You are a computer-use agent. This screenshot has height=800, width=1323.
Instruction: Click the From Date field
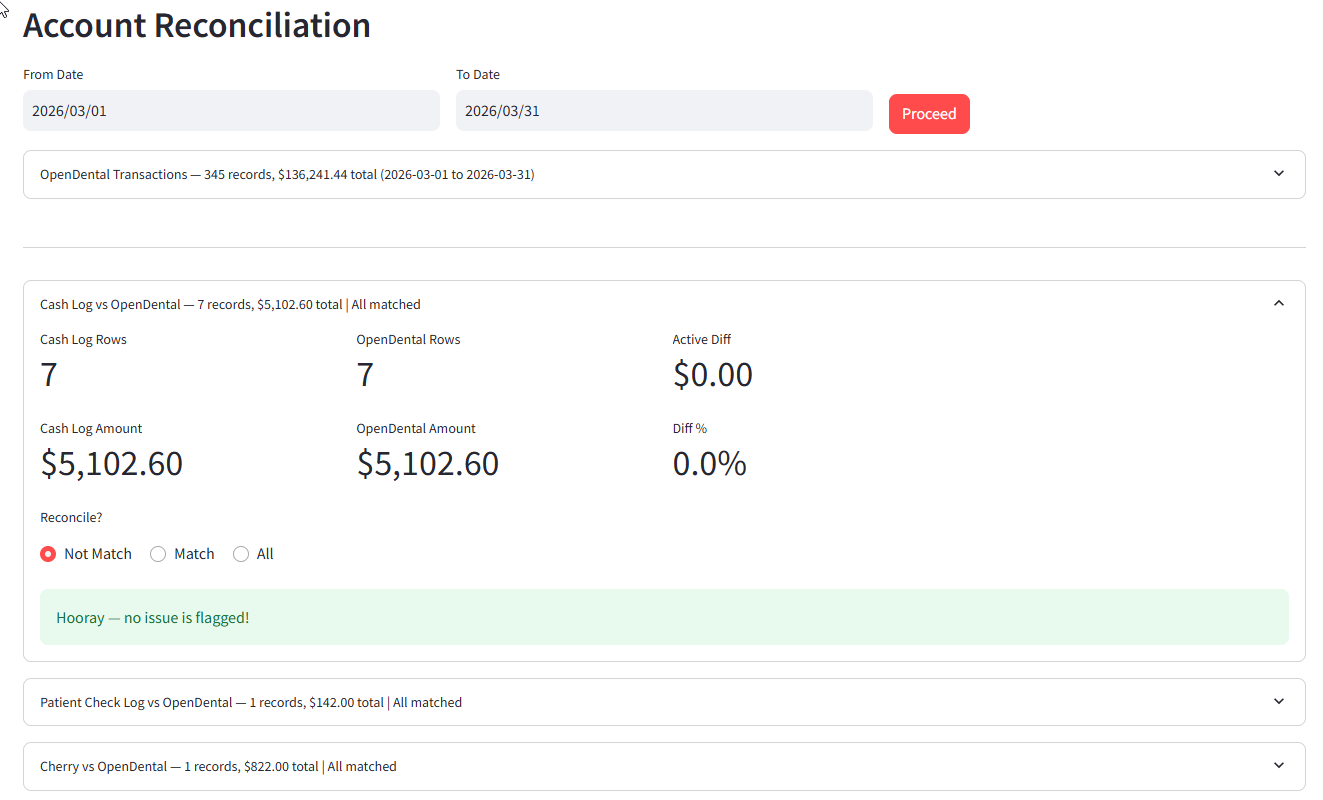[231, 110]
